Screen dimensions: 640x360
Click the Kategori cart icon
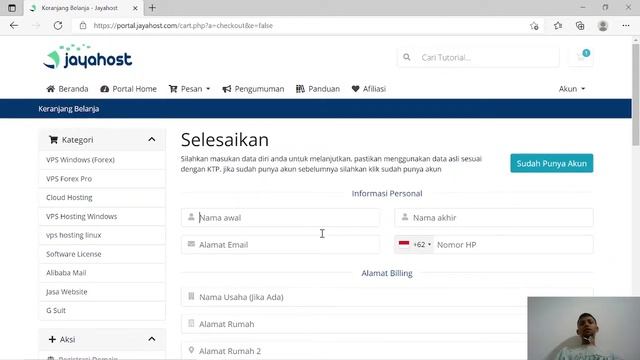pyautogui.click(x=53, y=140)
